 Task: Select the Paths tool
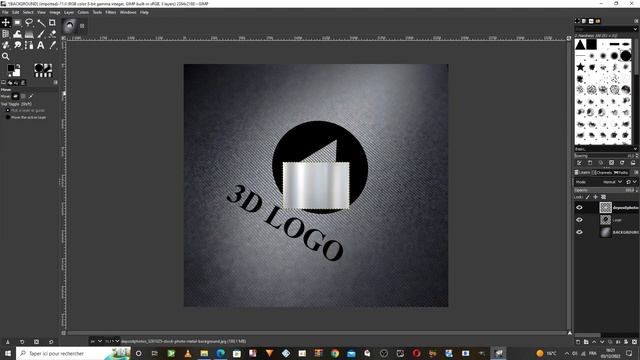point(29,45)
